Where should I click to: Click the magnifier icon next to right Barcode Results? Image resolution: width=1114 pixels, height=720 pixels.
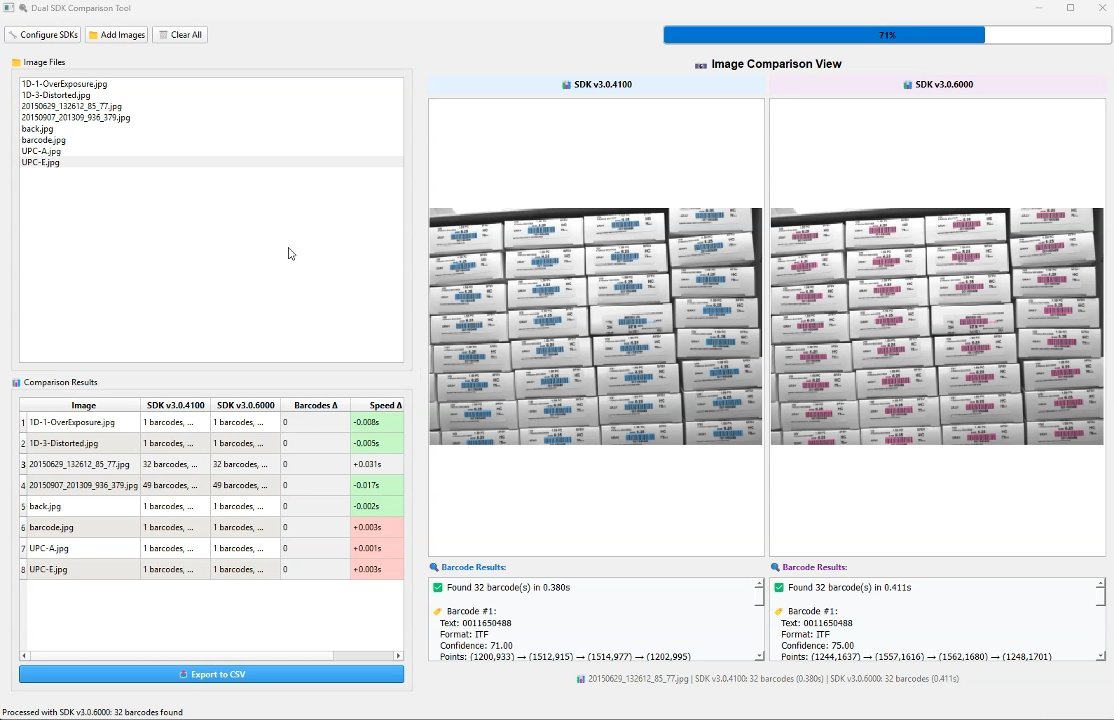[x=775, y=567]
